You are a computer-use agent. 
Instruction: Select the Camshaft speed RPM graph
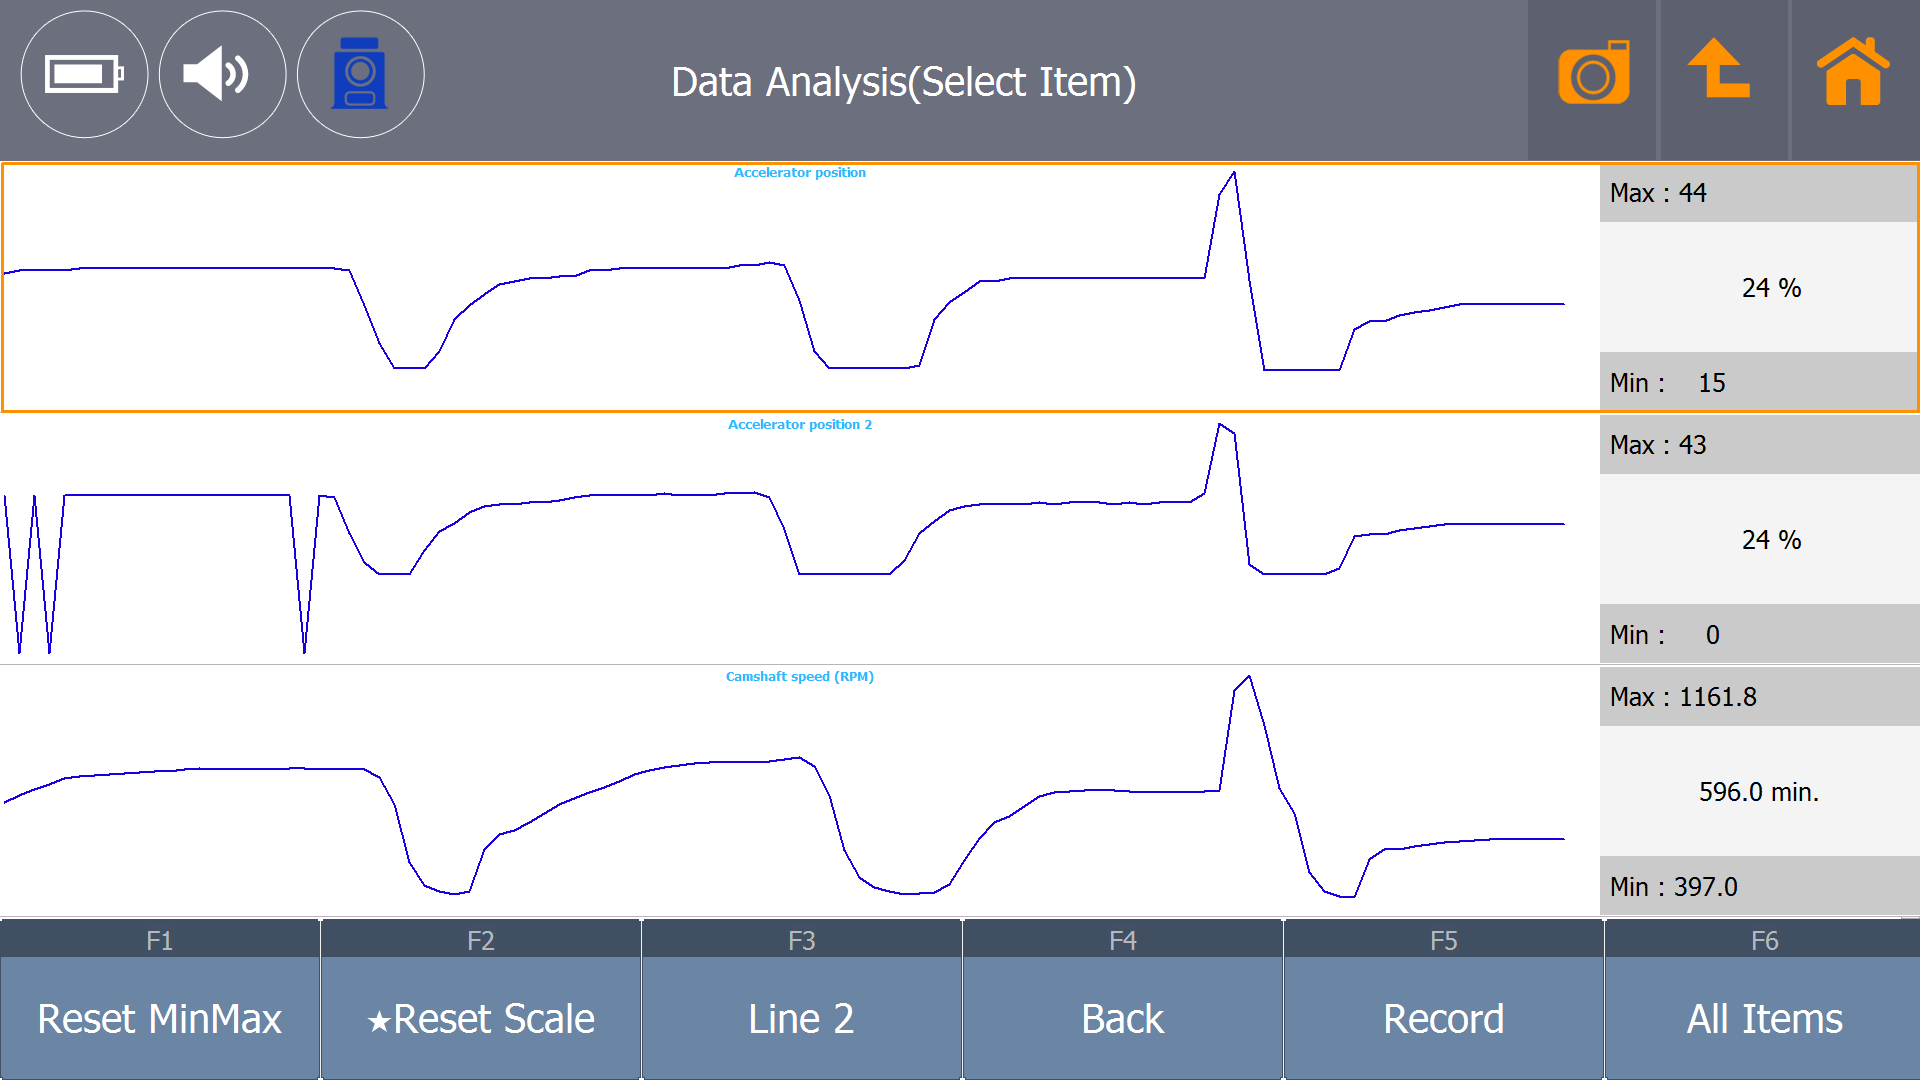click(x=800, y=790)
